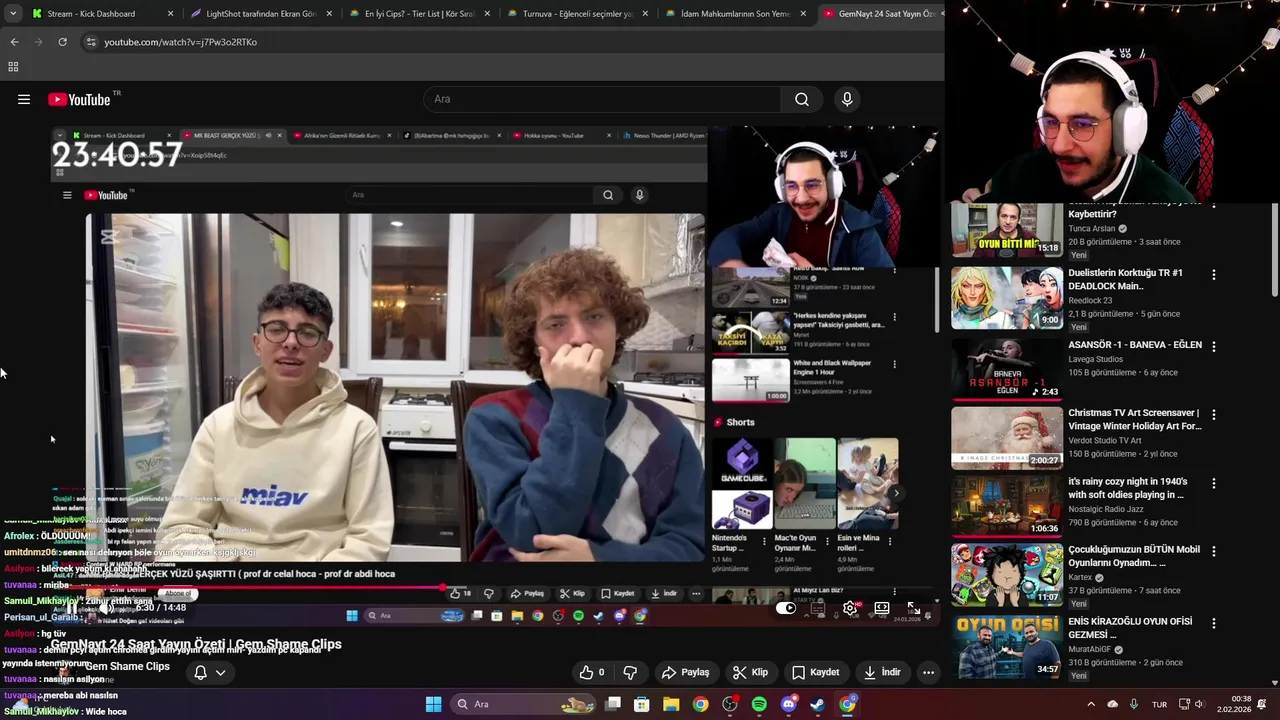Expand the notification bell dropdown
This screenshot has width=1280, height=720.
point(210,672)
